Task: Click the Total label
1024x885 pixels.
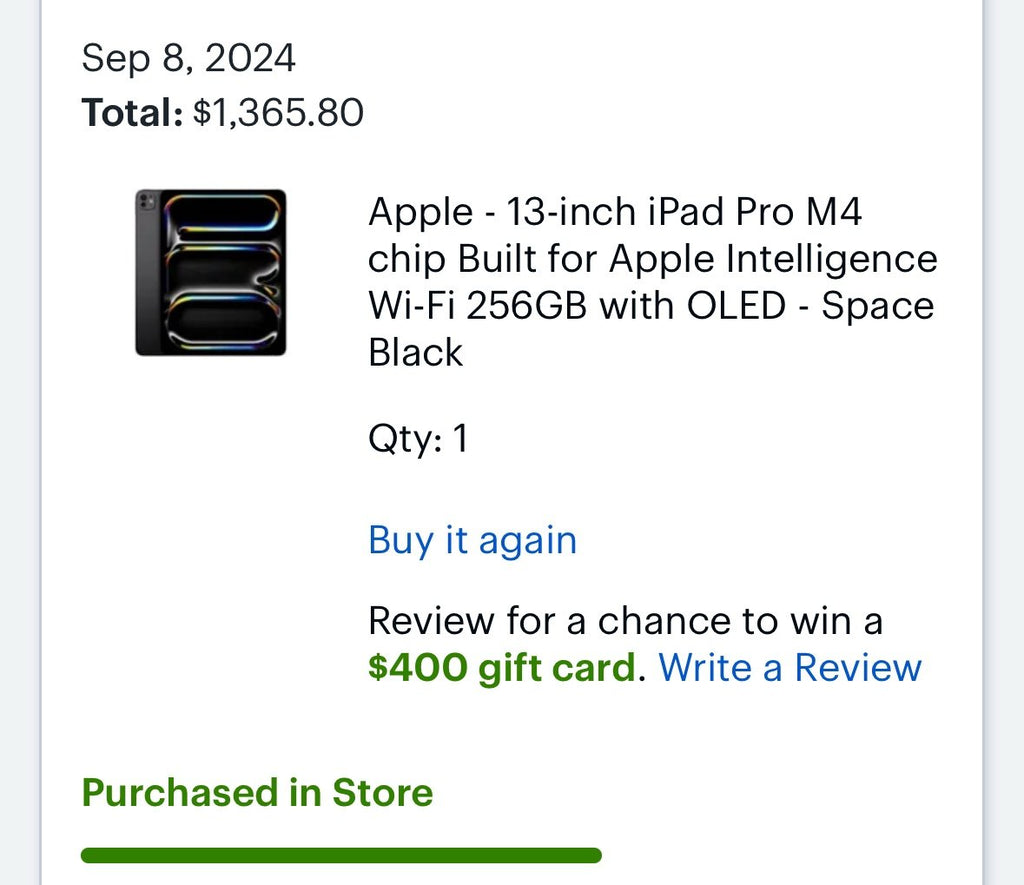Action: (135, 113)
